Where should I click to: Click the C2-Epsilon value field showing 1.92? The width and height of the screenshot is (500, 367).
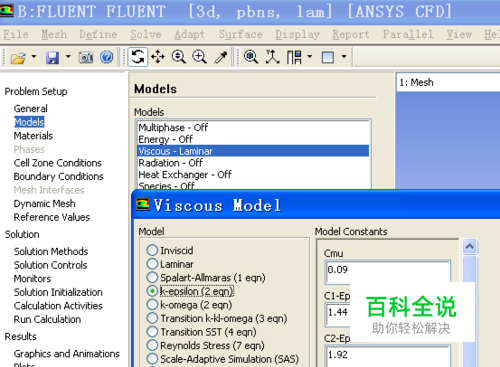click(x=388, y=356)
